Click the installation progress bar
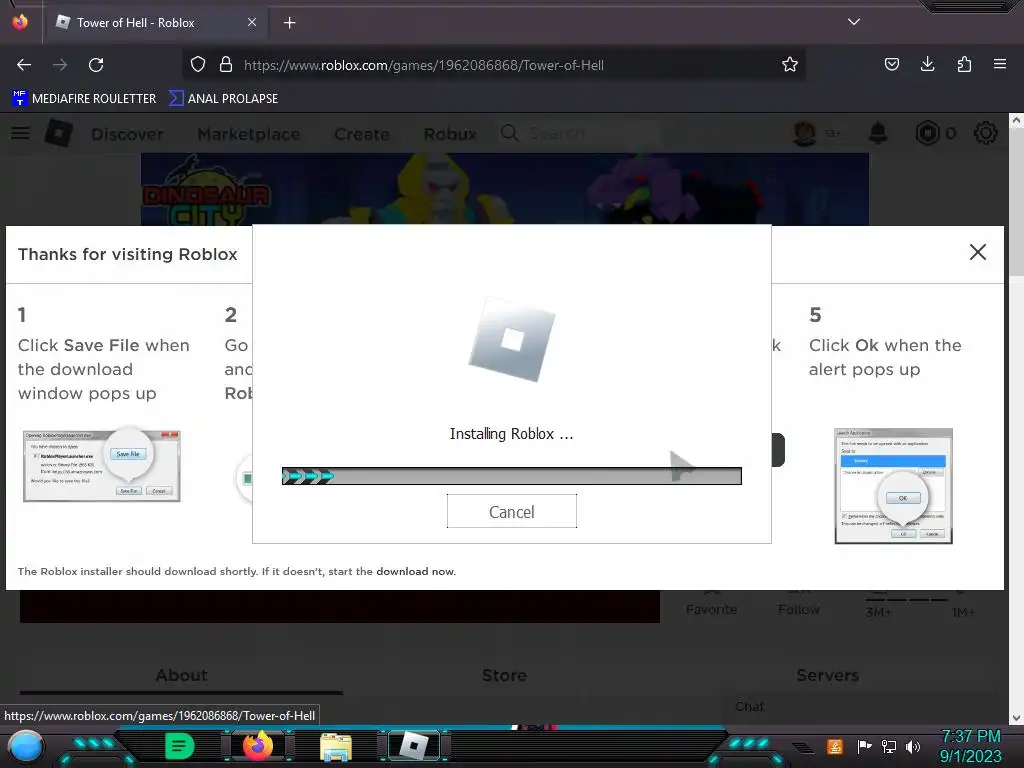 (511, 476)
